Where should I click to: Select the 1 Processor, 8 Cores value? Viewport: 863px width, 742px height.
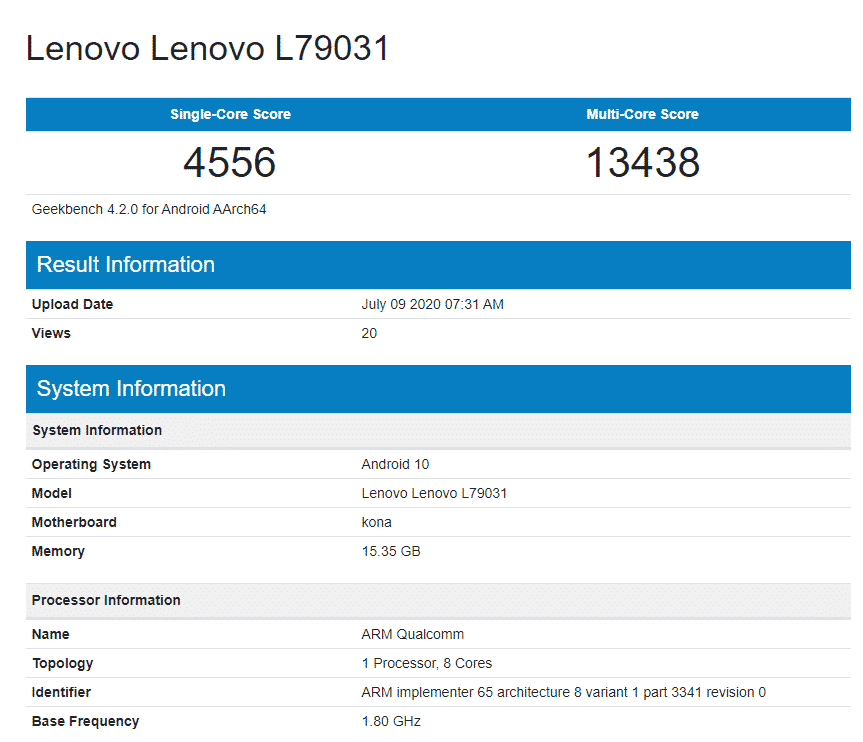(x=427, y=664)
